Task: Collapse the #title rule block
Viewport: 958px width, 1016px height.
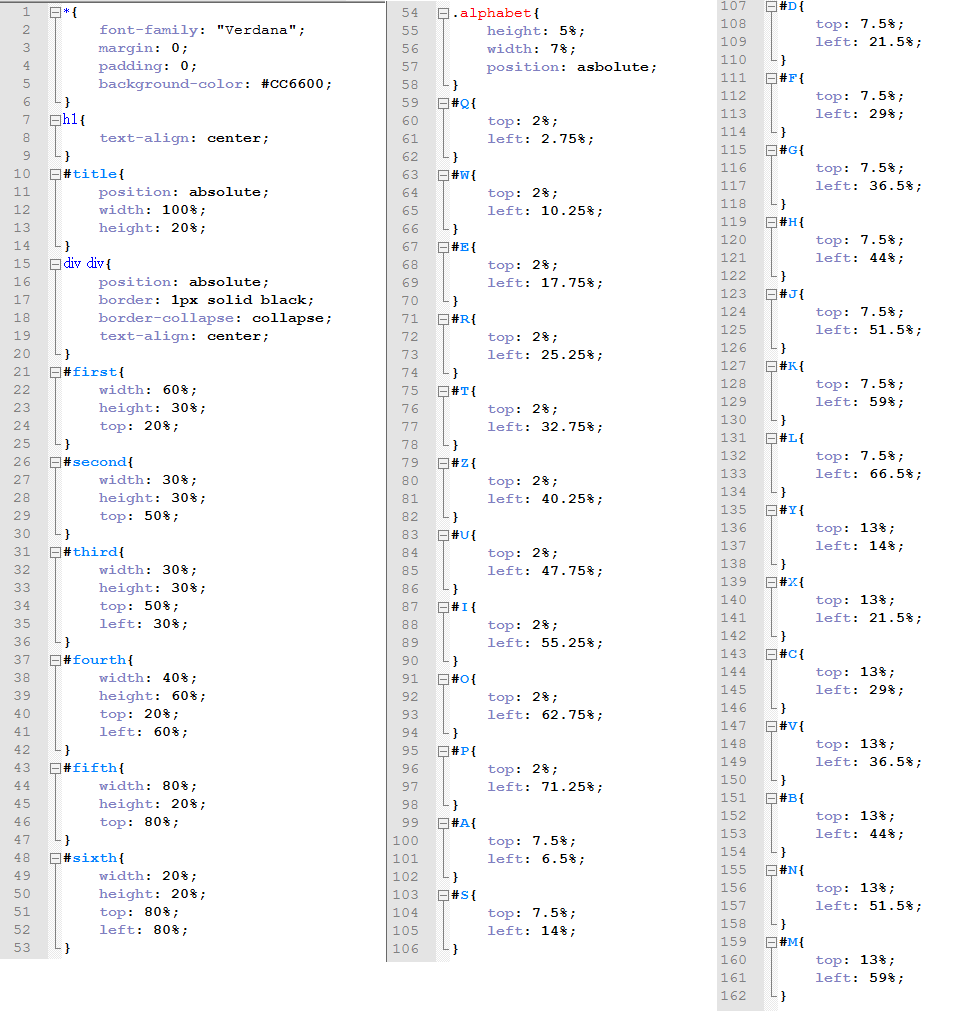Action: 56,174
